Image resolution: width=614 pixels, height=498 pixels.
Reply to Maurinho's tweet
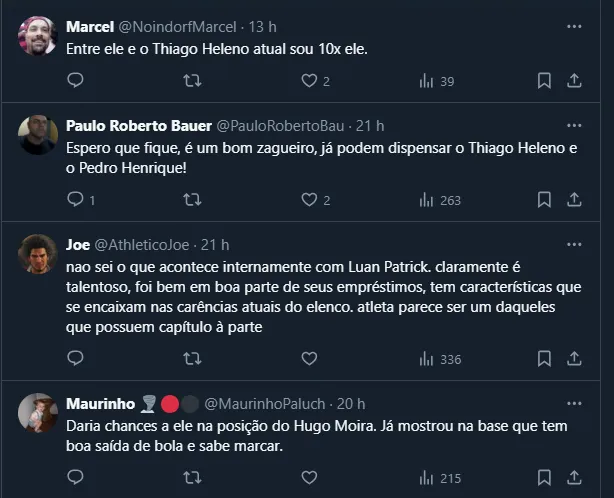pos(75,478)
